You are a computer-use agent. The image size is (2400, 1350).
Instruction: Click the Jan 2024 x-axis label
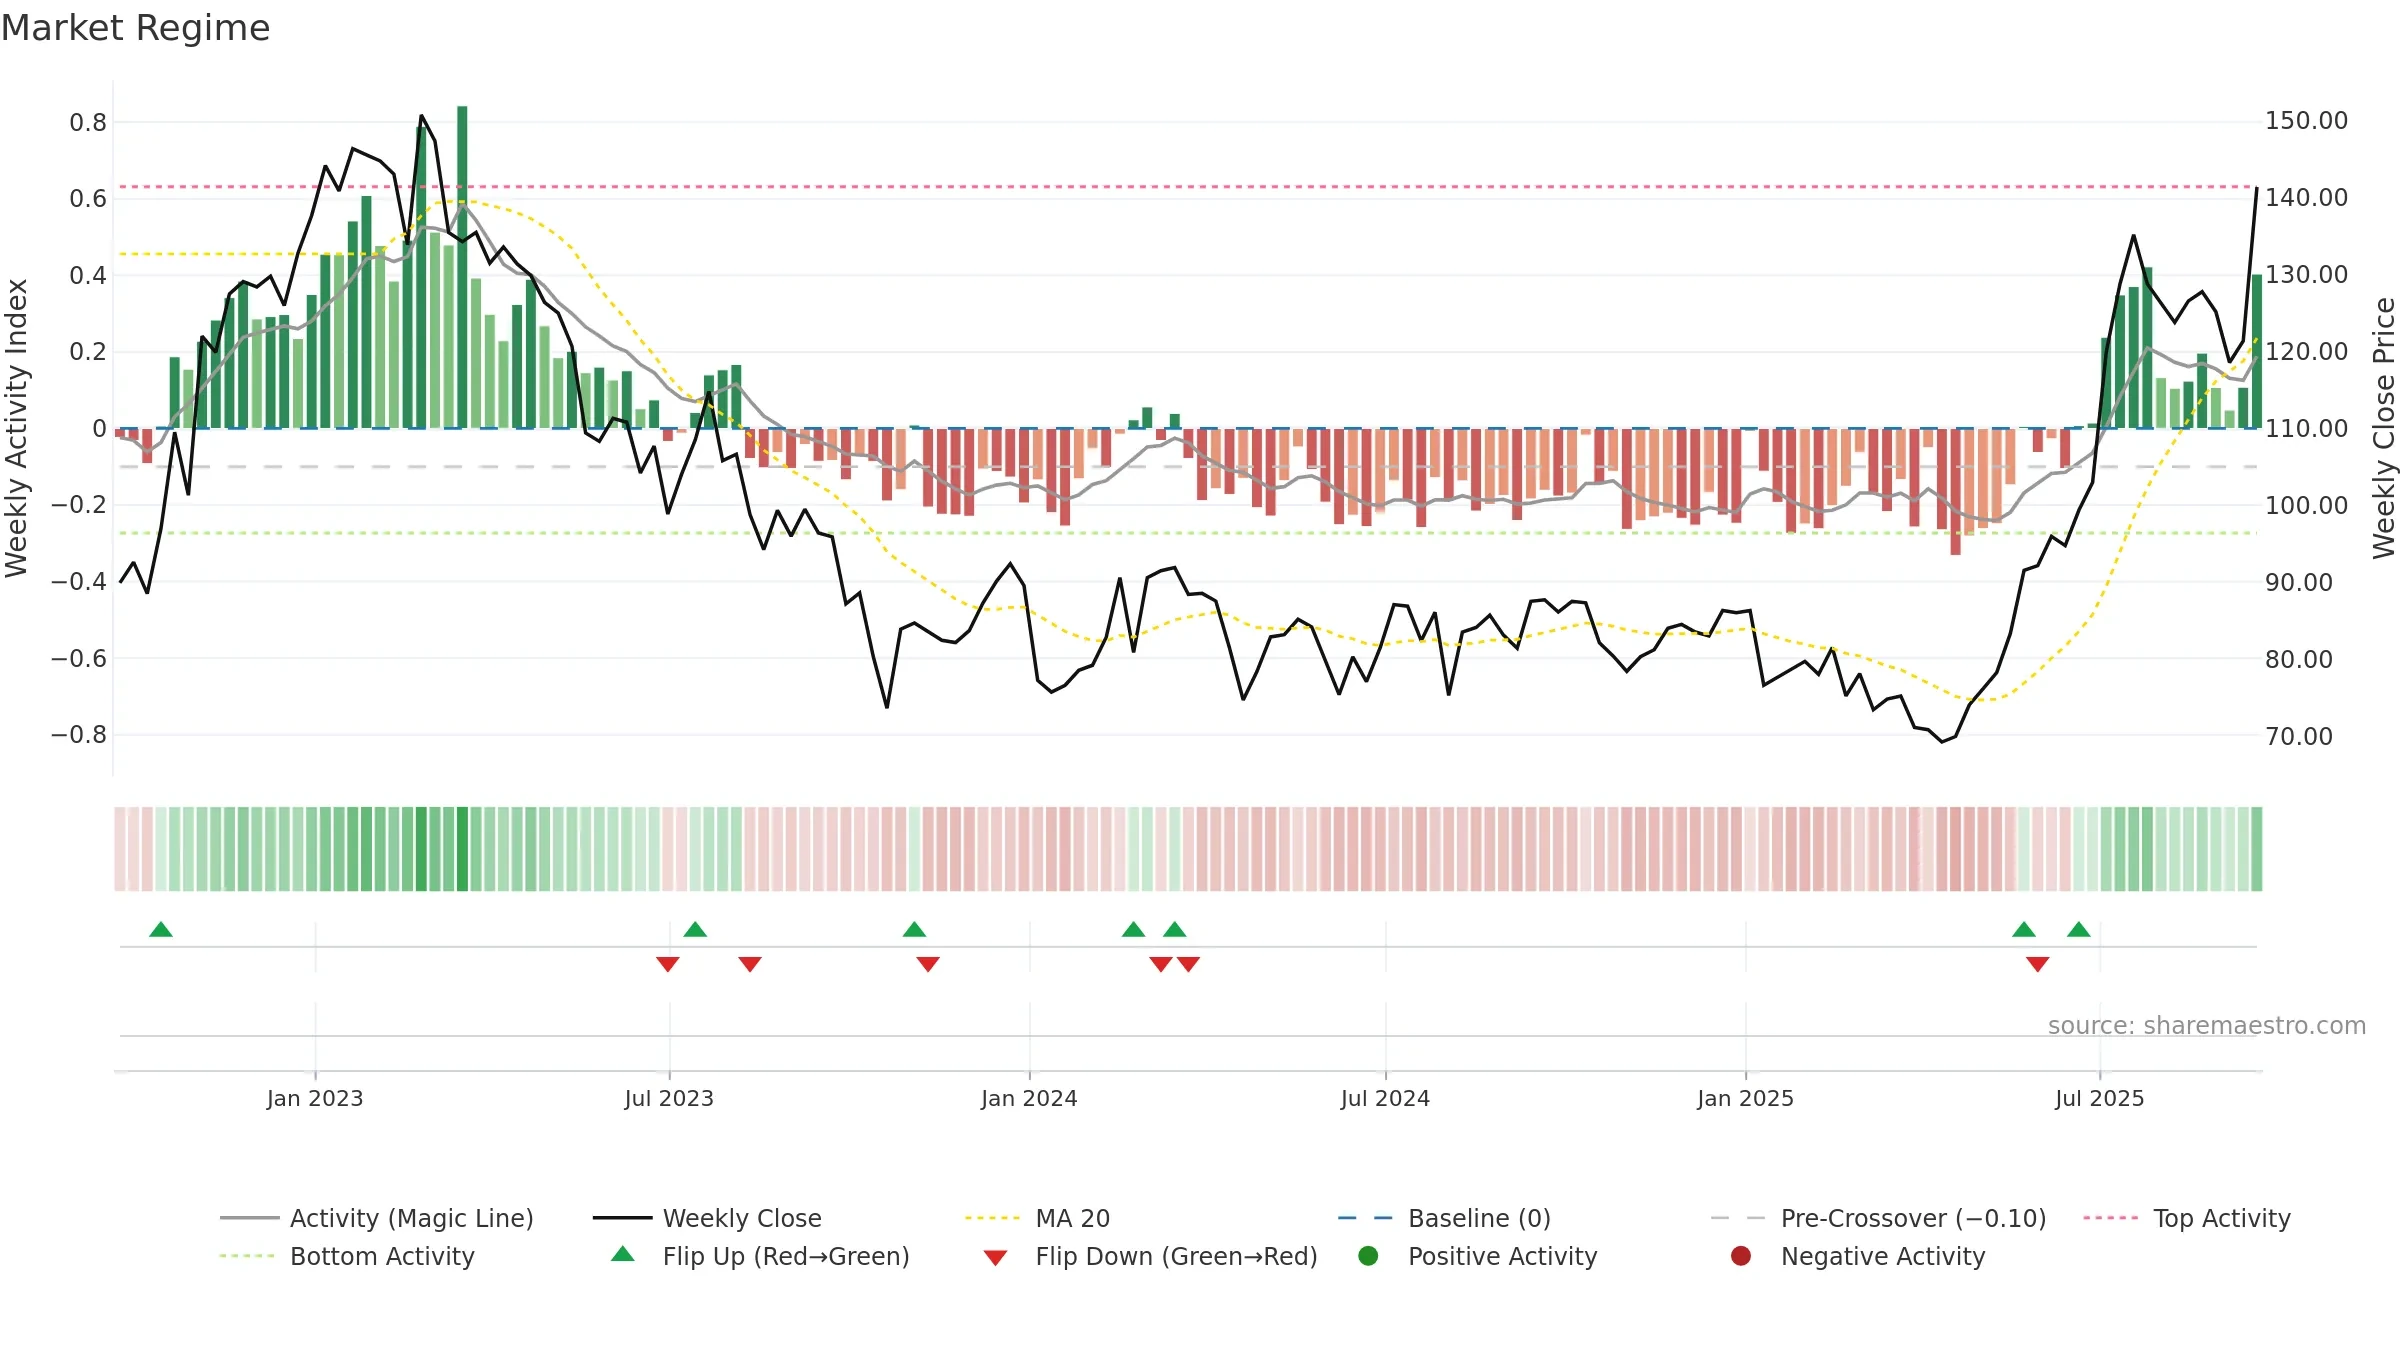(1029, 1098)
